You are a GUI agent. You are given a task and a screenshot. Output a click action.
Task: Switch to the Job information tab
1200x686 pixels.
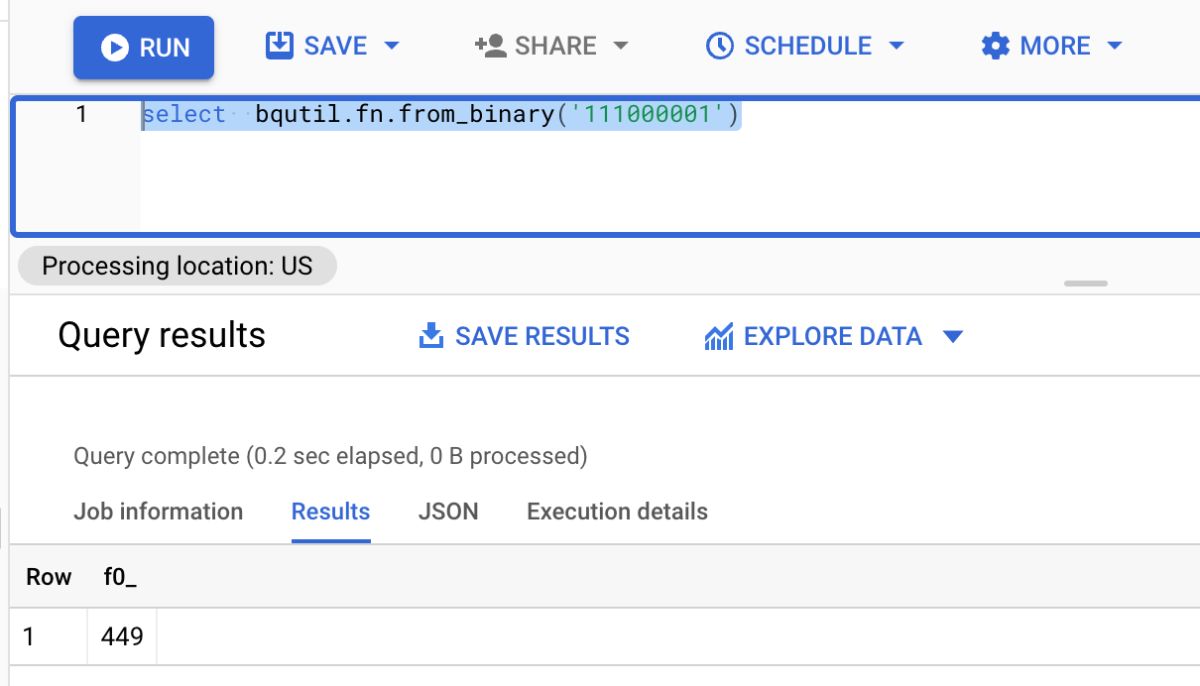(x=158, y=511)
